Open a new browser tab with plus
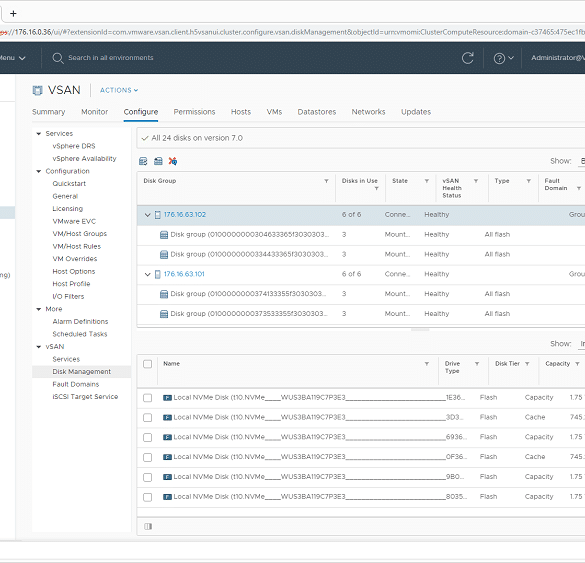This screenshot has width=585, height=563. [13, 14]
